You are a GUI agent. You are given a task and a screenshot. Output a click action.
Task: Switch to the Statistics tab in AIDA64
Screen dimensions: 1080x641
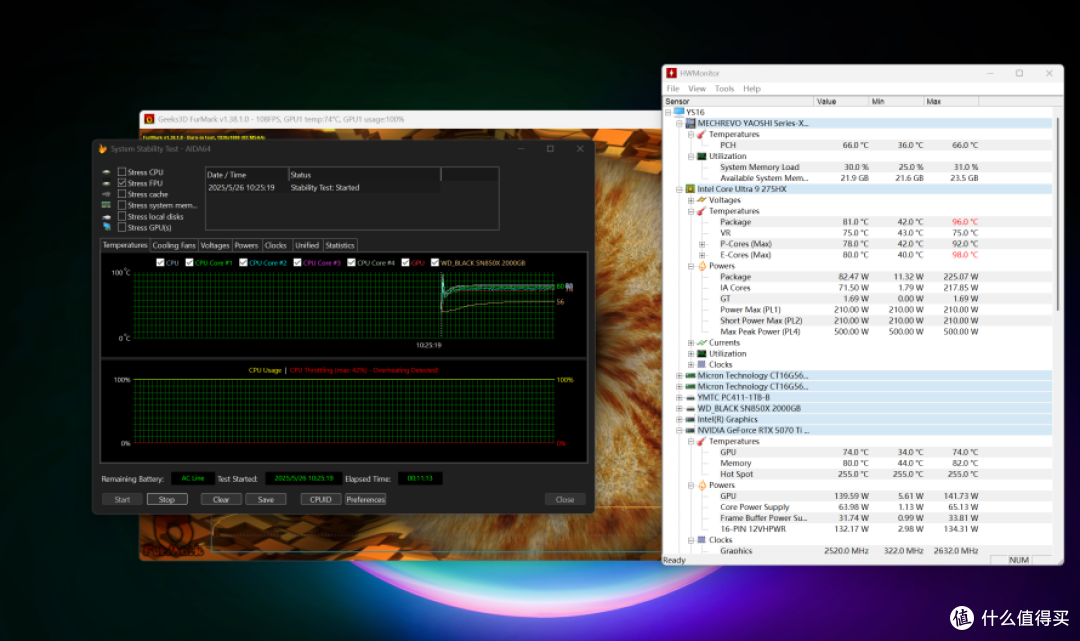(340, 245)
